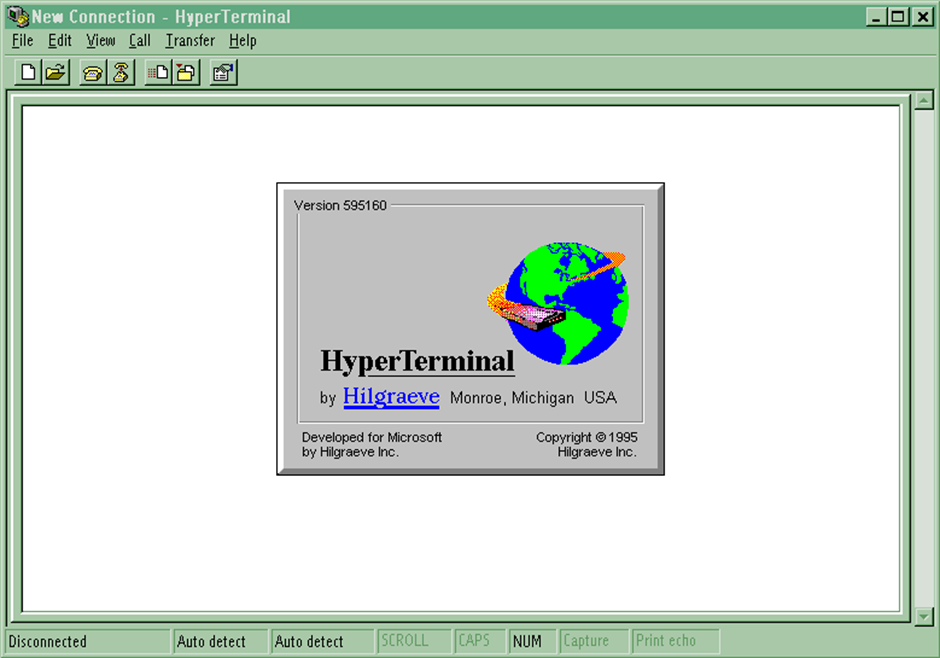
Task: Open the Transfer menu
Action: click(189, 40)
